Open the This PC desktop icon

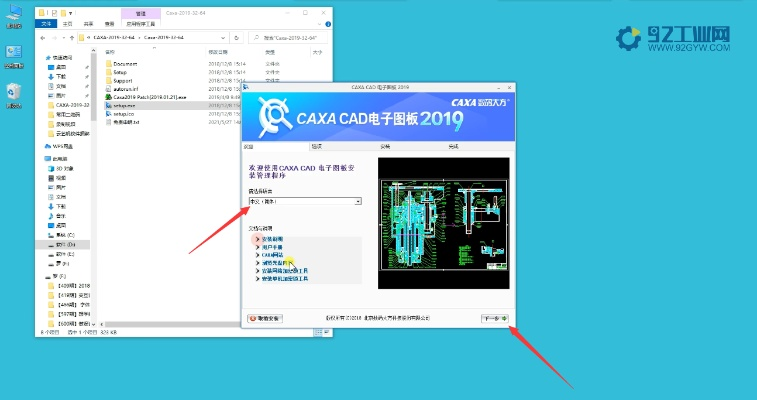coord(14,16)
